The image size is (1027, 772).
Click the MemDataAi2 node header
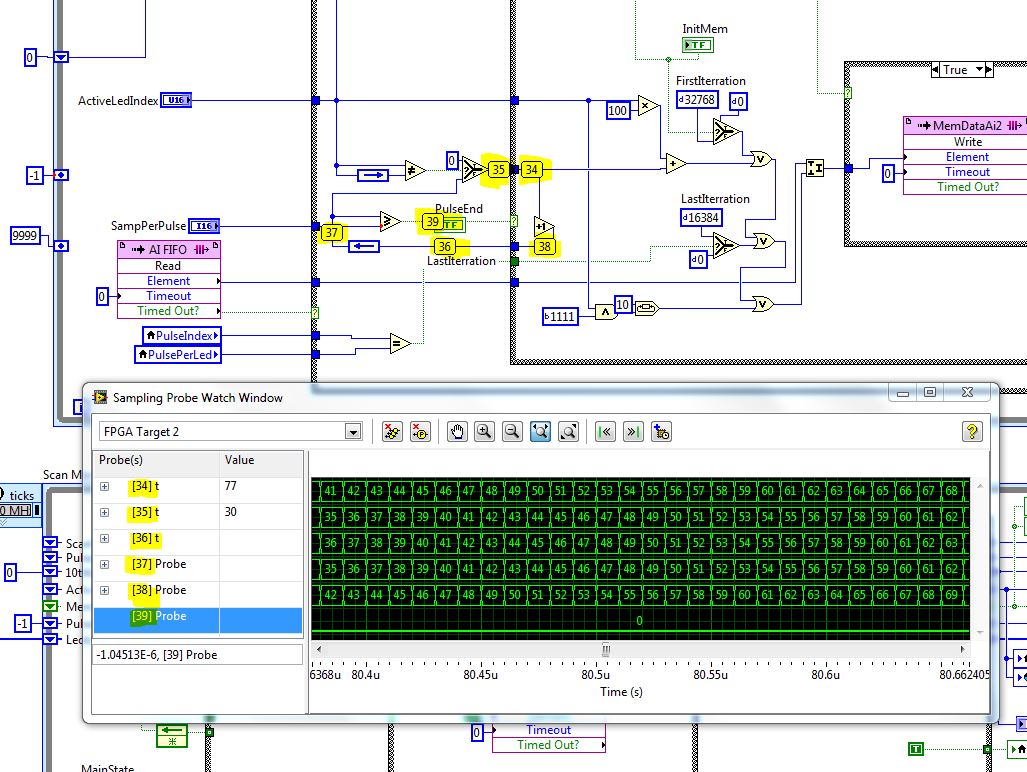[967, 126]
